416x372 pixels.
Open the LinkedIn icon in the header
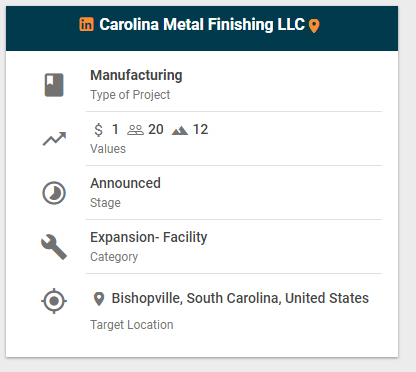[x=86, y=24]
